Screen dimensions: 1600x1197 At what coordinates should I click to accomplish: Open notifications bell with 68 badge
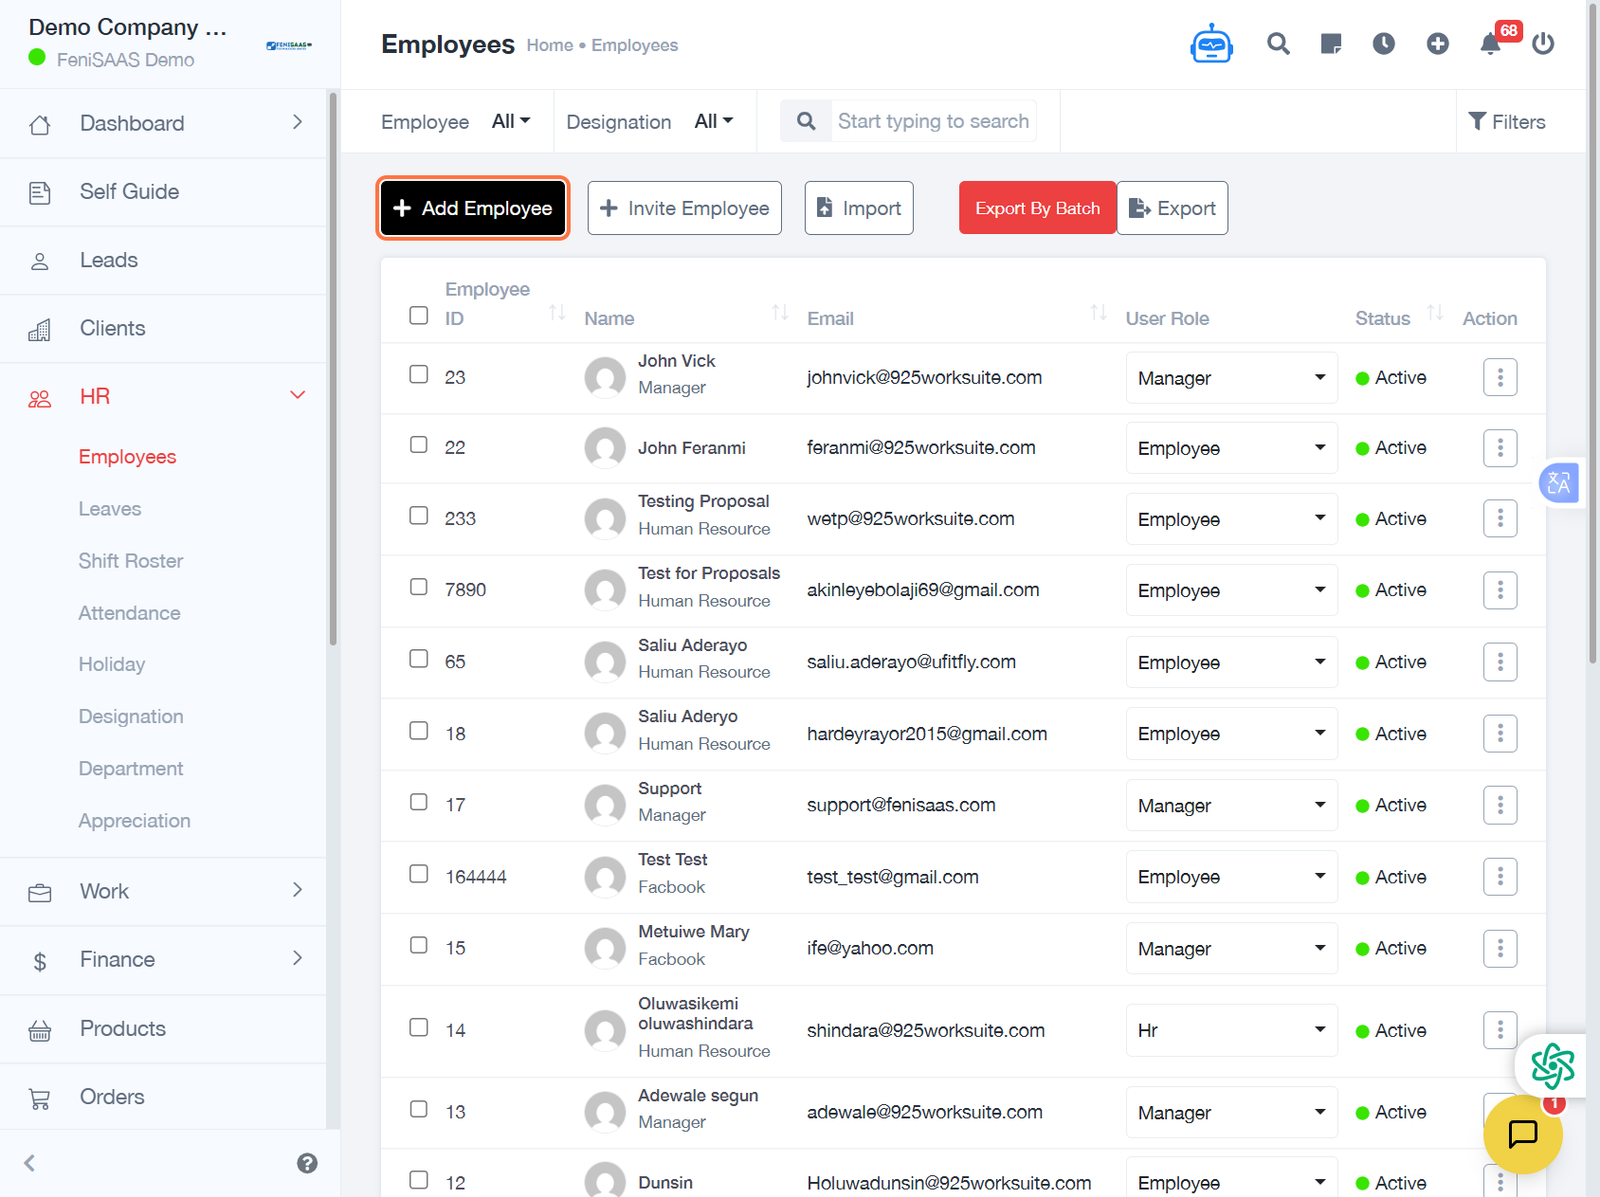(1490, 44)
